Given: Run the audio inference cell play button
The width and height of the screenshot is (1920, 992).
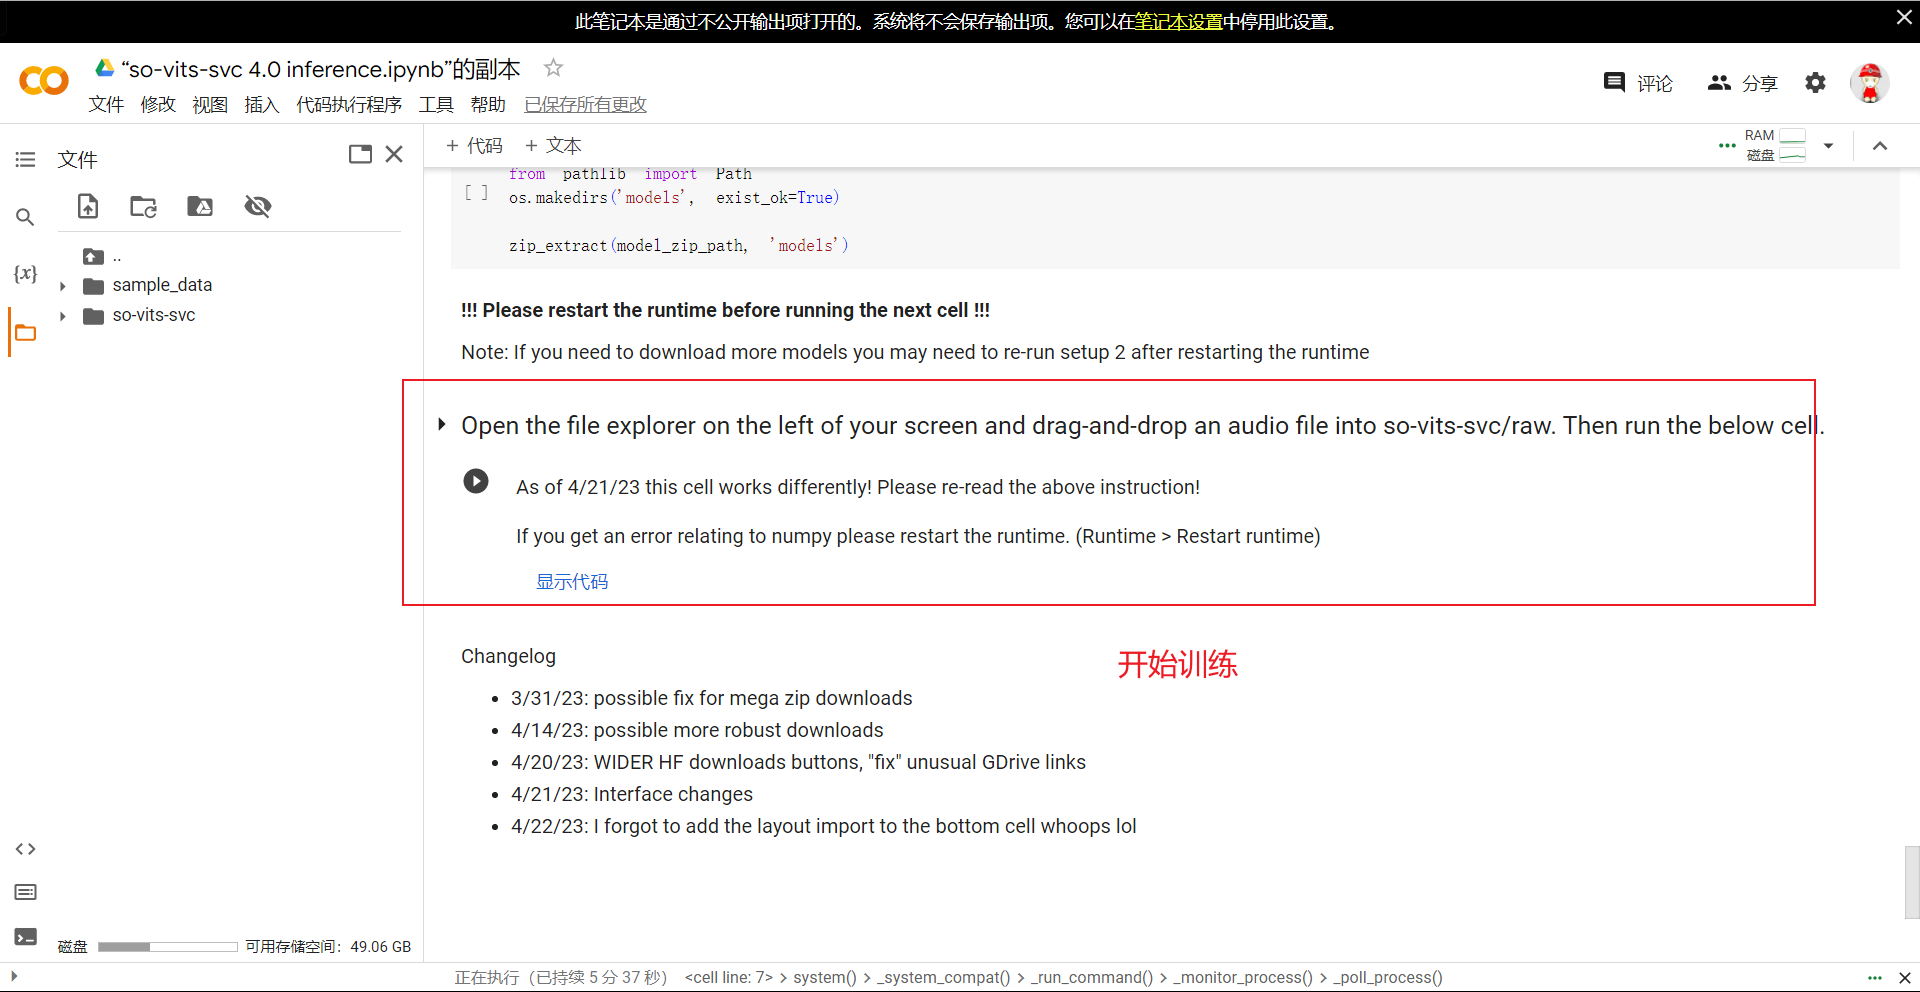Looking at the screenshot, I should (476, 481).
